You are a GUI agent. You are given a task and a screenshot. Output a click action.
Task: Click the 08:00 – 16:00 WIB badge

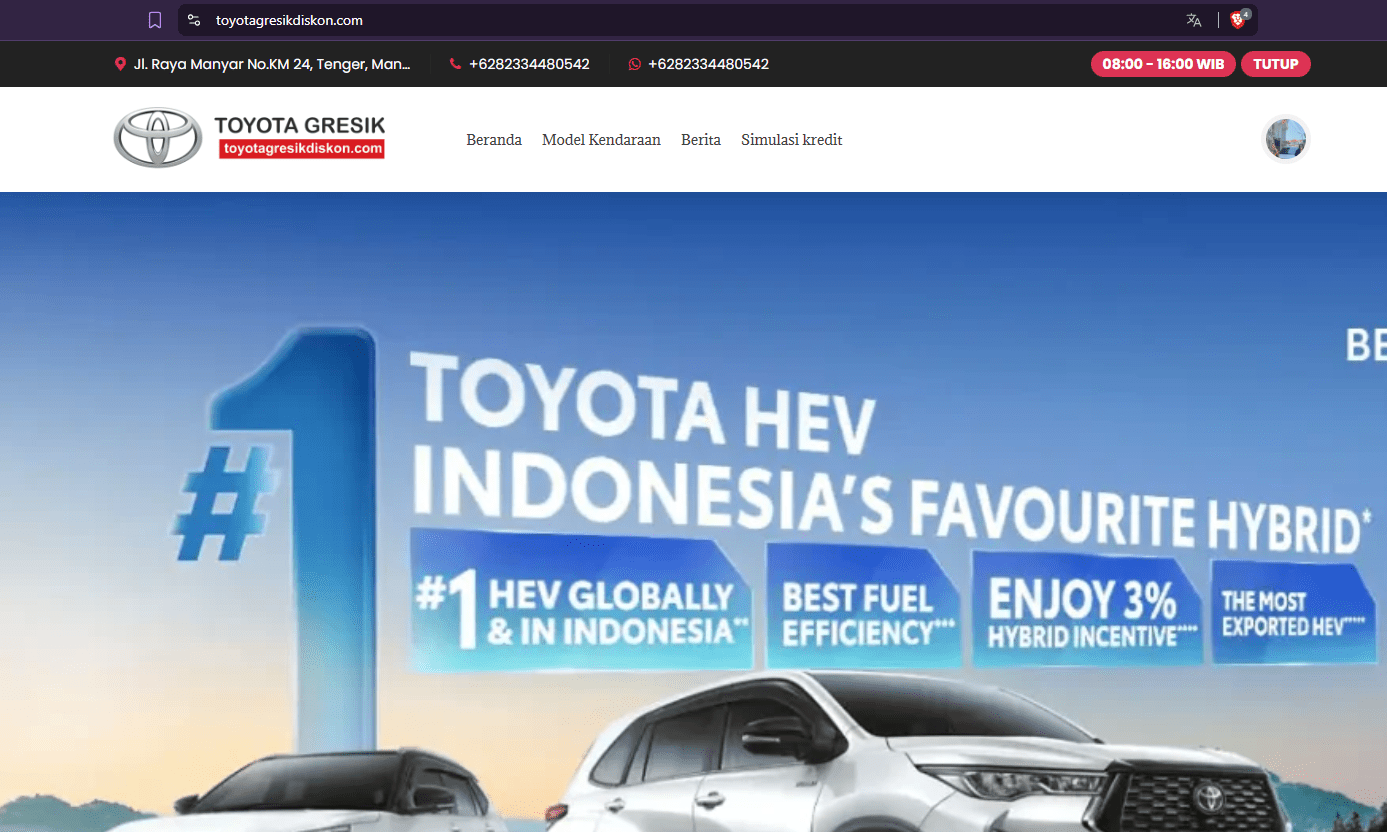pos(1163,63)
